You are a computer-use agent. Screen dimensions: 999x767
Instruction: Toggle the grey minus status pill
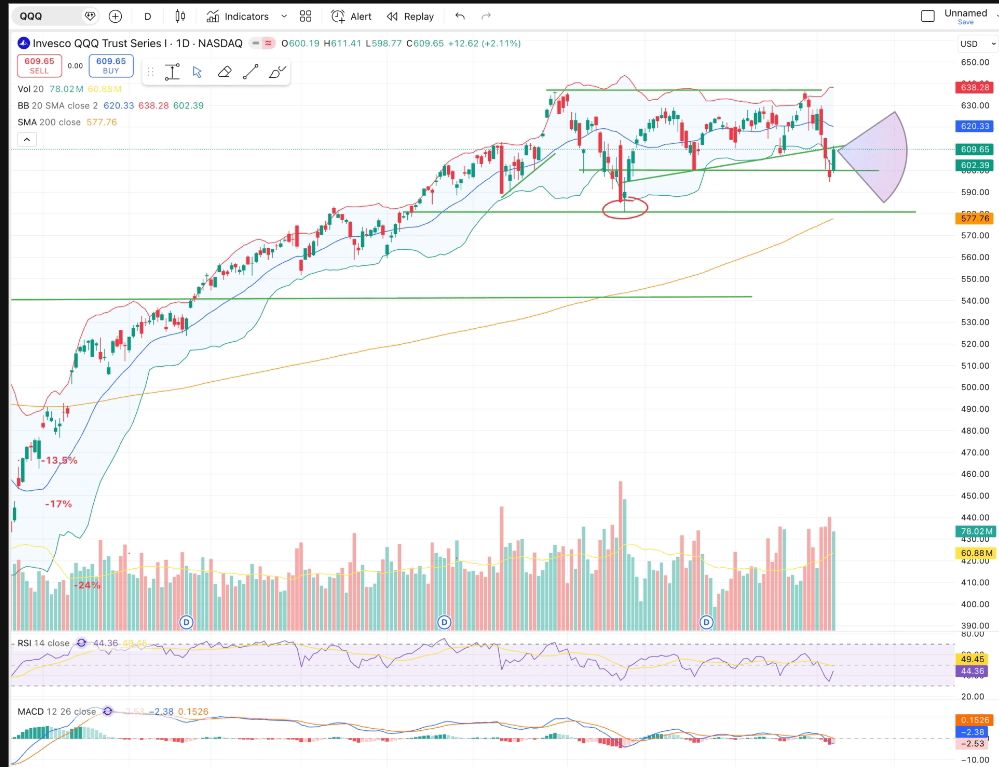click(256, 43)
